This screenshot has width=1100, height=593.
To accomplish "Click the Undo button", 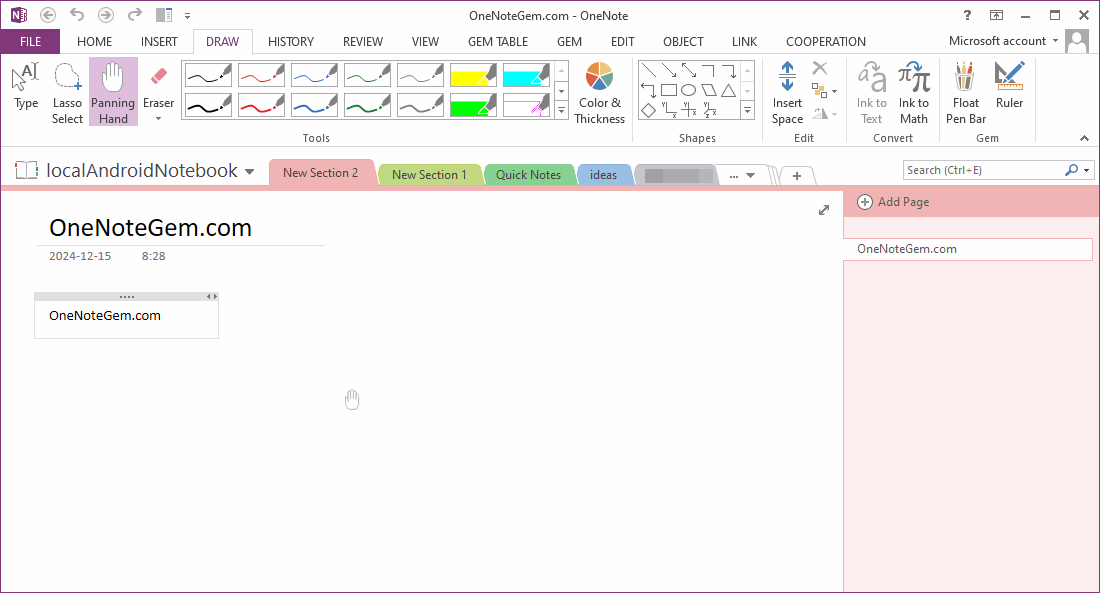I will point(76,15).
